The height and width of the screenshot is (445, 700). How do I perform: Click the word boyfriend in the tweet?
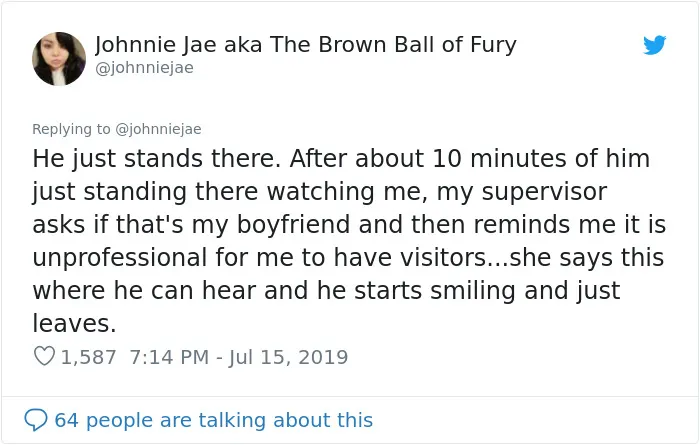click(x=293, y=225)
